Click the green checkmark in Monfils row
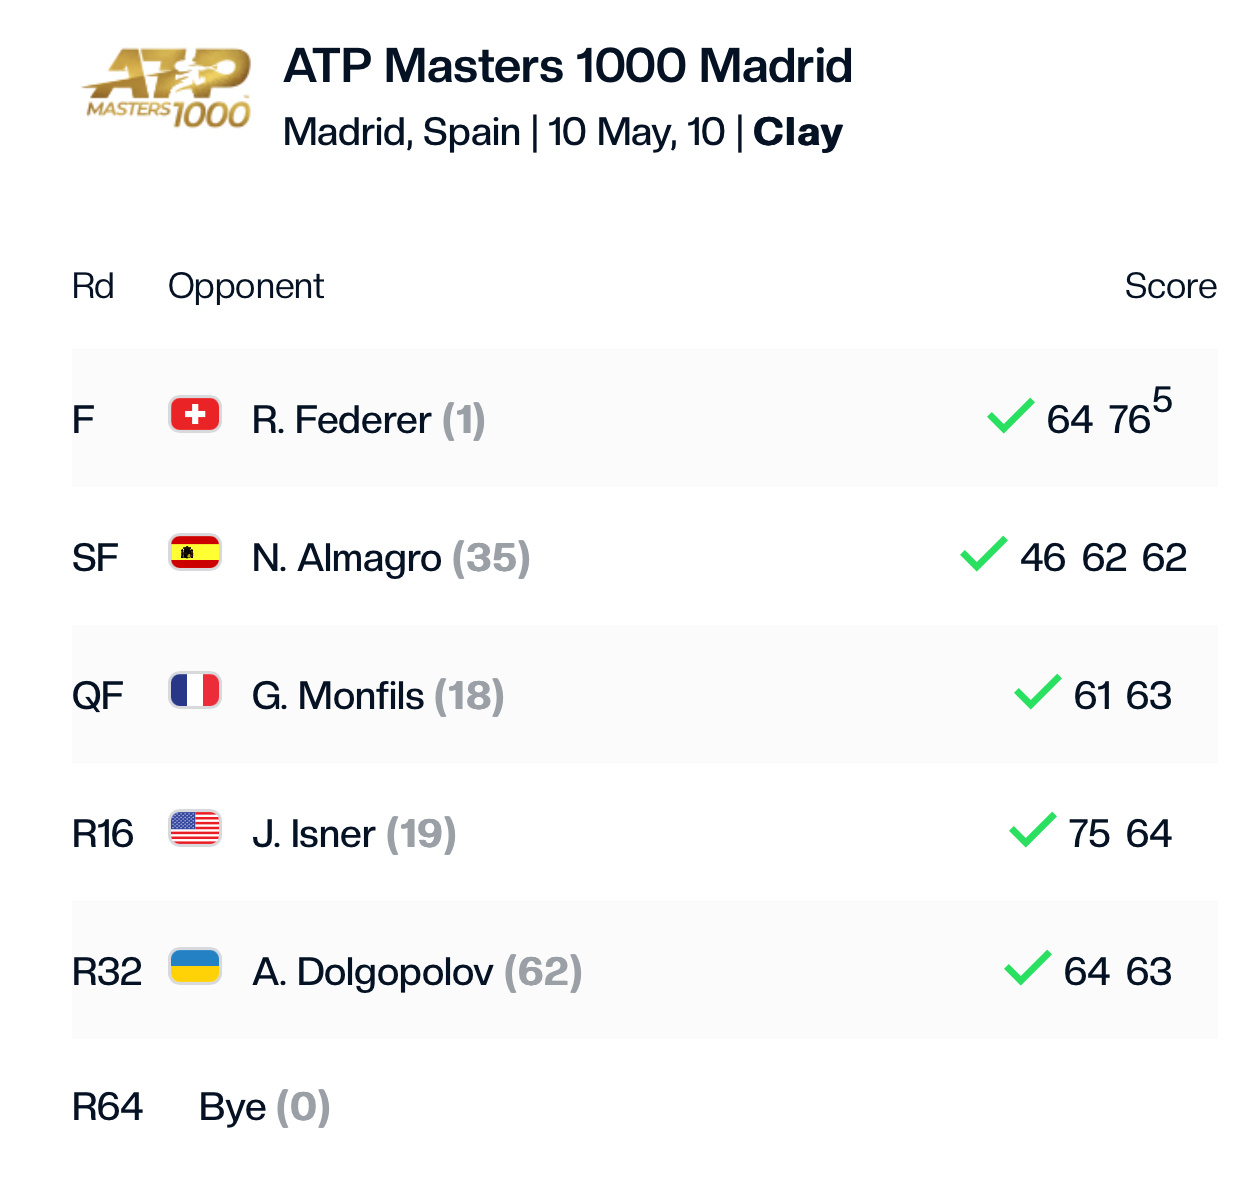This screenshot has width=1252, height=1178. coord(1038,691)
